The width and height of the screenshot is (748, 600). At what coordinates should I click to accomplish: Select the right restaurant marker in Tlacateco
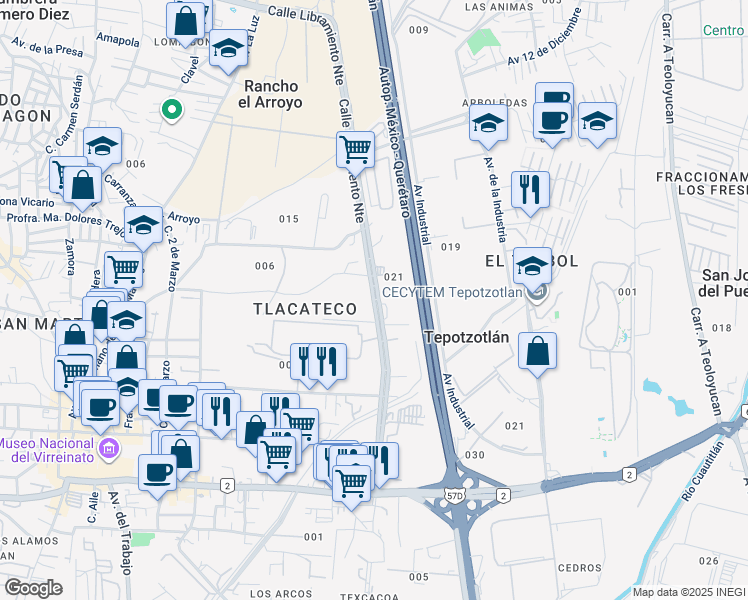coord(327,366)
